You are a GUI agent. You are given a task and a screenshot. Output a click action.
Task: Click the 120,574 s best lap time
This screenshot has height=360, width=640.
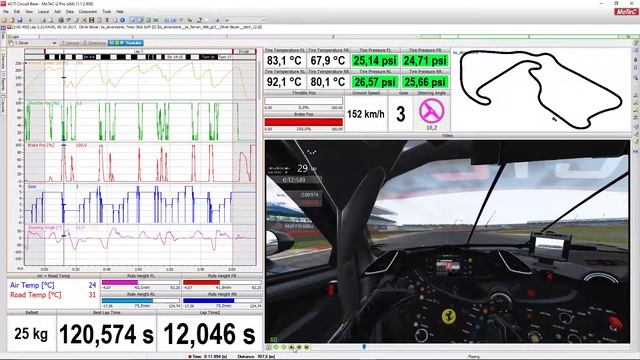click(x=107, y=334)
